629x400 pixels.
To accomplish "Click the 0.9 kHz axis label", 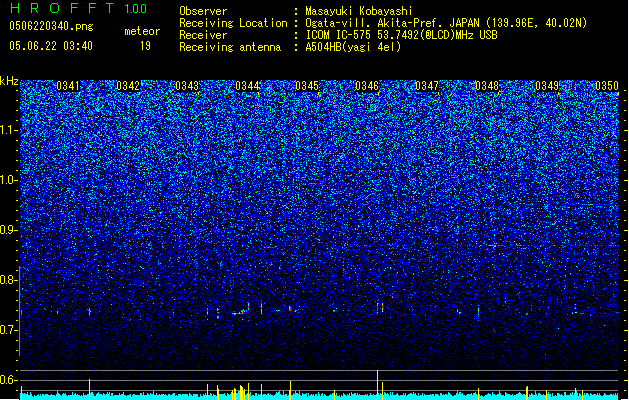I will click(x=9, y=230).
